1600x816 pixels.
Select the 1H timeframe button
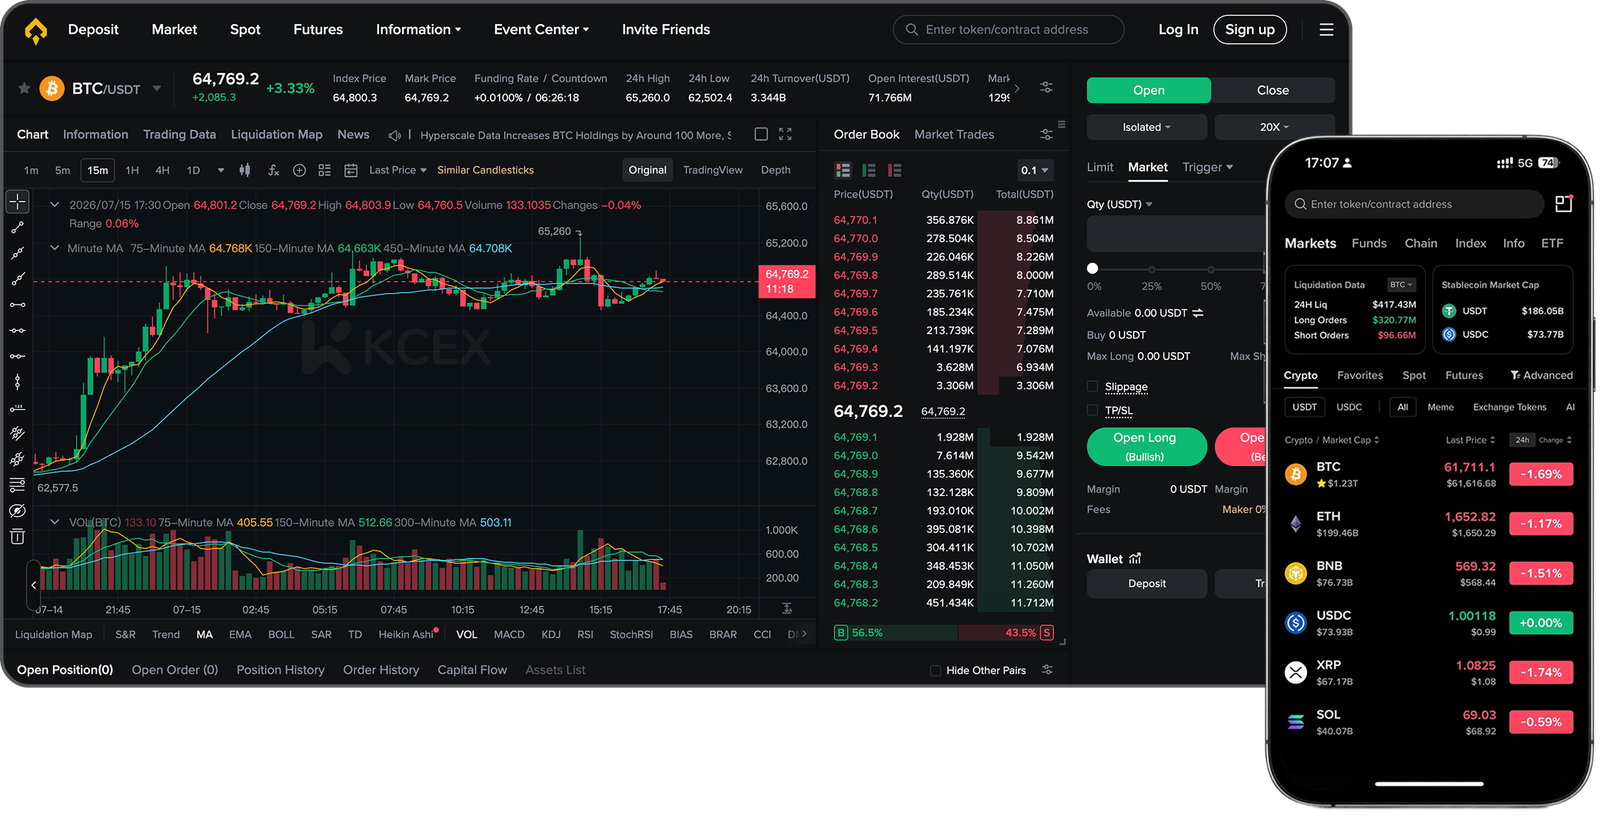point(132,170)
